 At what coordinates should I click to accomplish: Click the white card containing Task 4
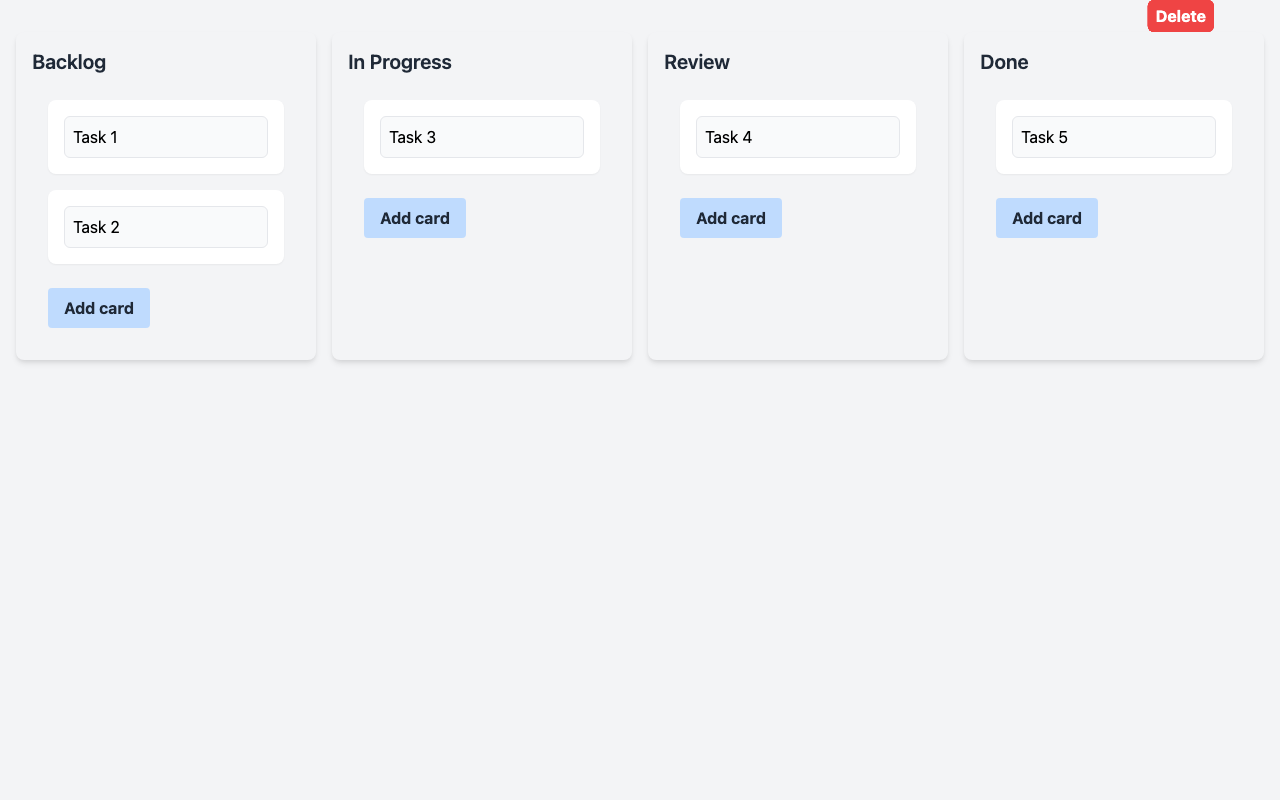(798, 168)
